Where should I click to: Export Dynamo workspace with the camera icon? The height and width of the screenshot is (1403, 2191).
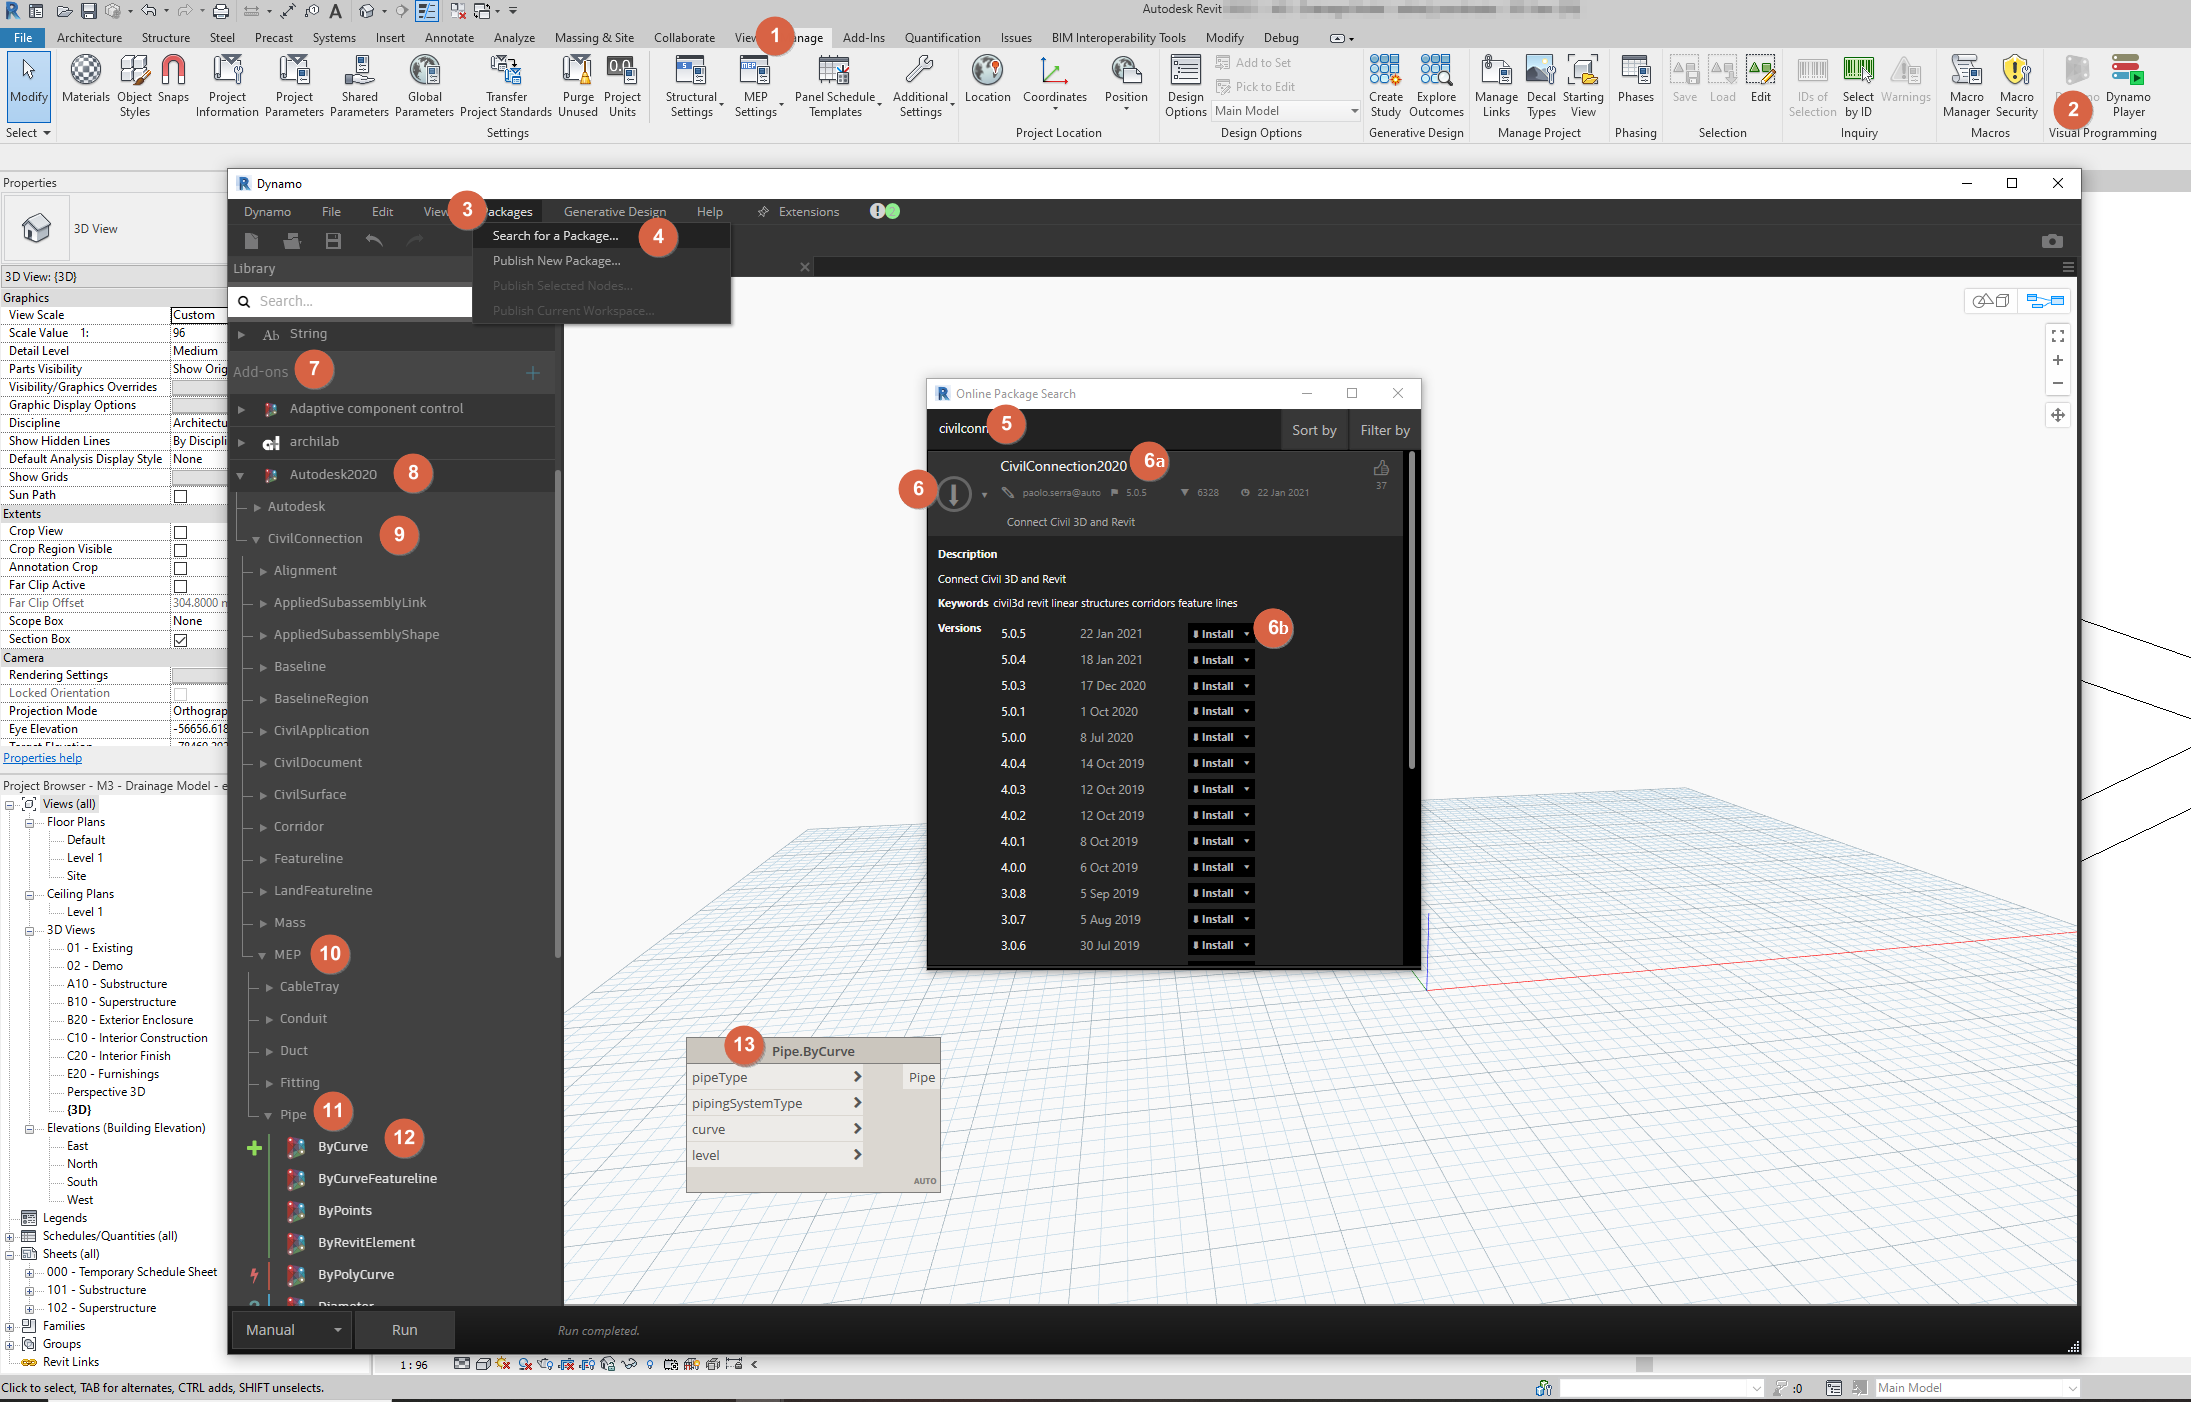(x=2052, y=241)
